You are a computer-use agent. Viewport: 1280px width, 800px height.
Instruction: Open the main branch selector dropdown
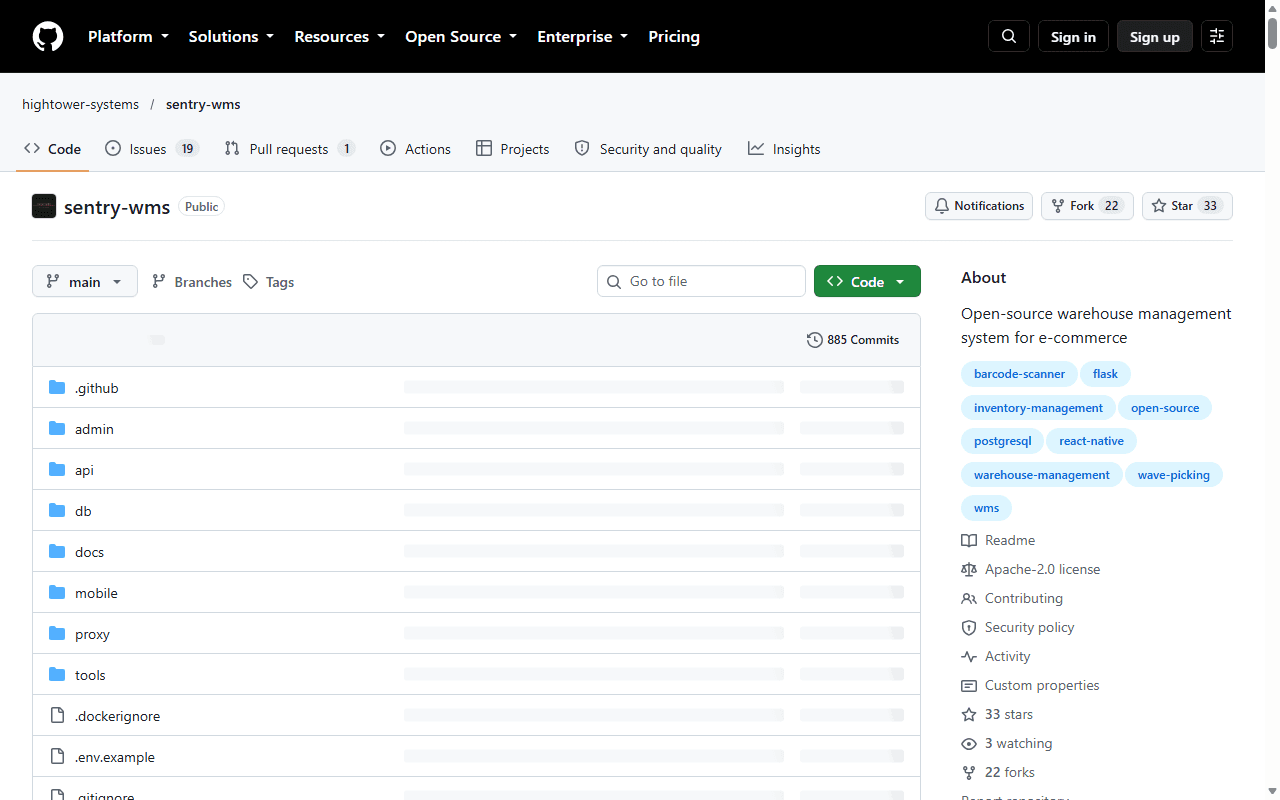(85, 282)
